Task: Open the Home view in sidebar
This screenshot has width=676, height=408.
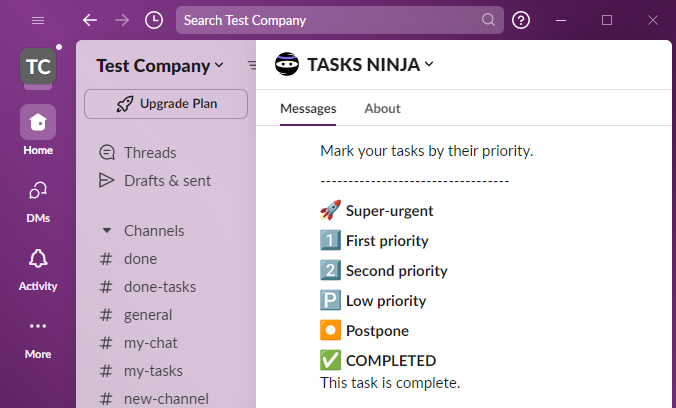Action: point(38,123)
